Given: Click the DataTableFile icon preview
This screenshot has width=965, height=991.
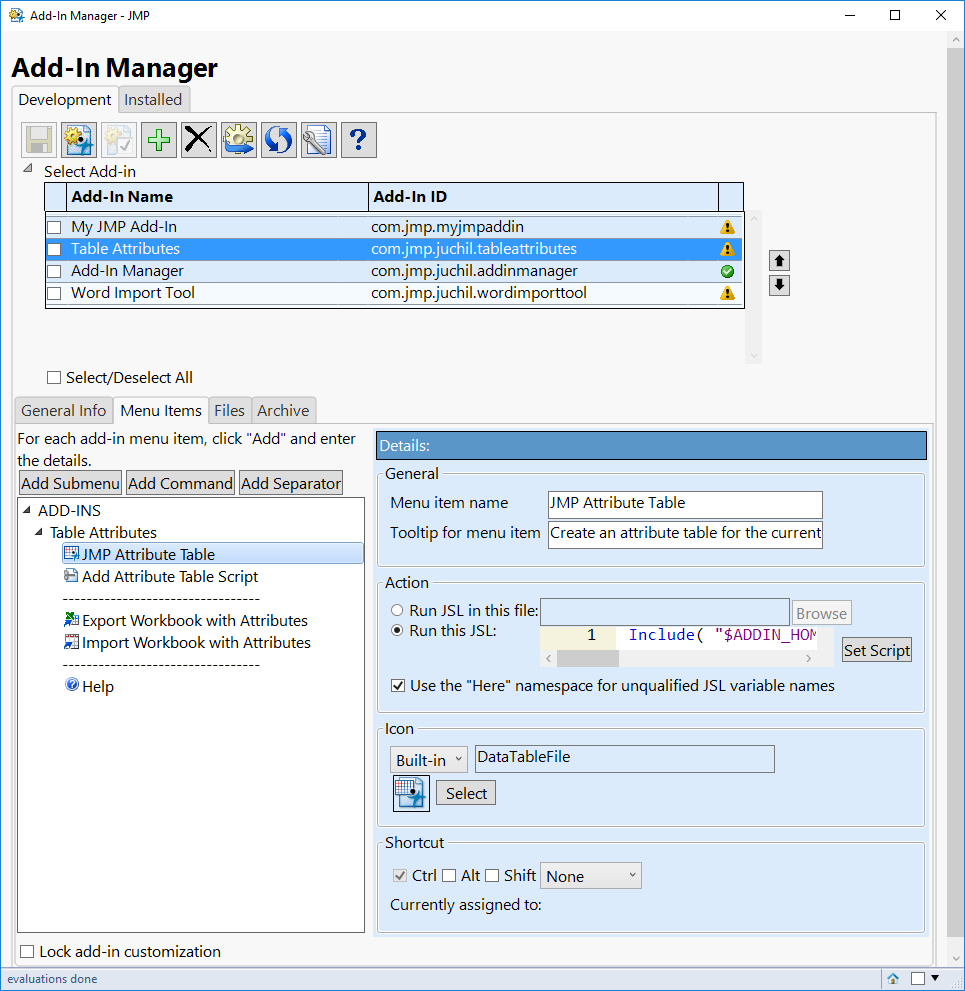Looking at the screenshot, I should pos(411,793).
